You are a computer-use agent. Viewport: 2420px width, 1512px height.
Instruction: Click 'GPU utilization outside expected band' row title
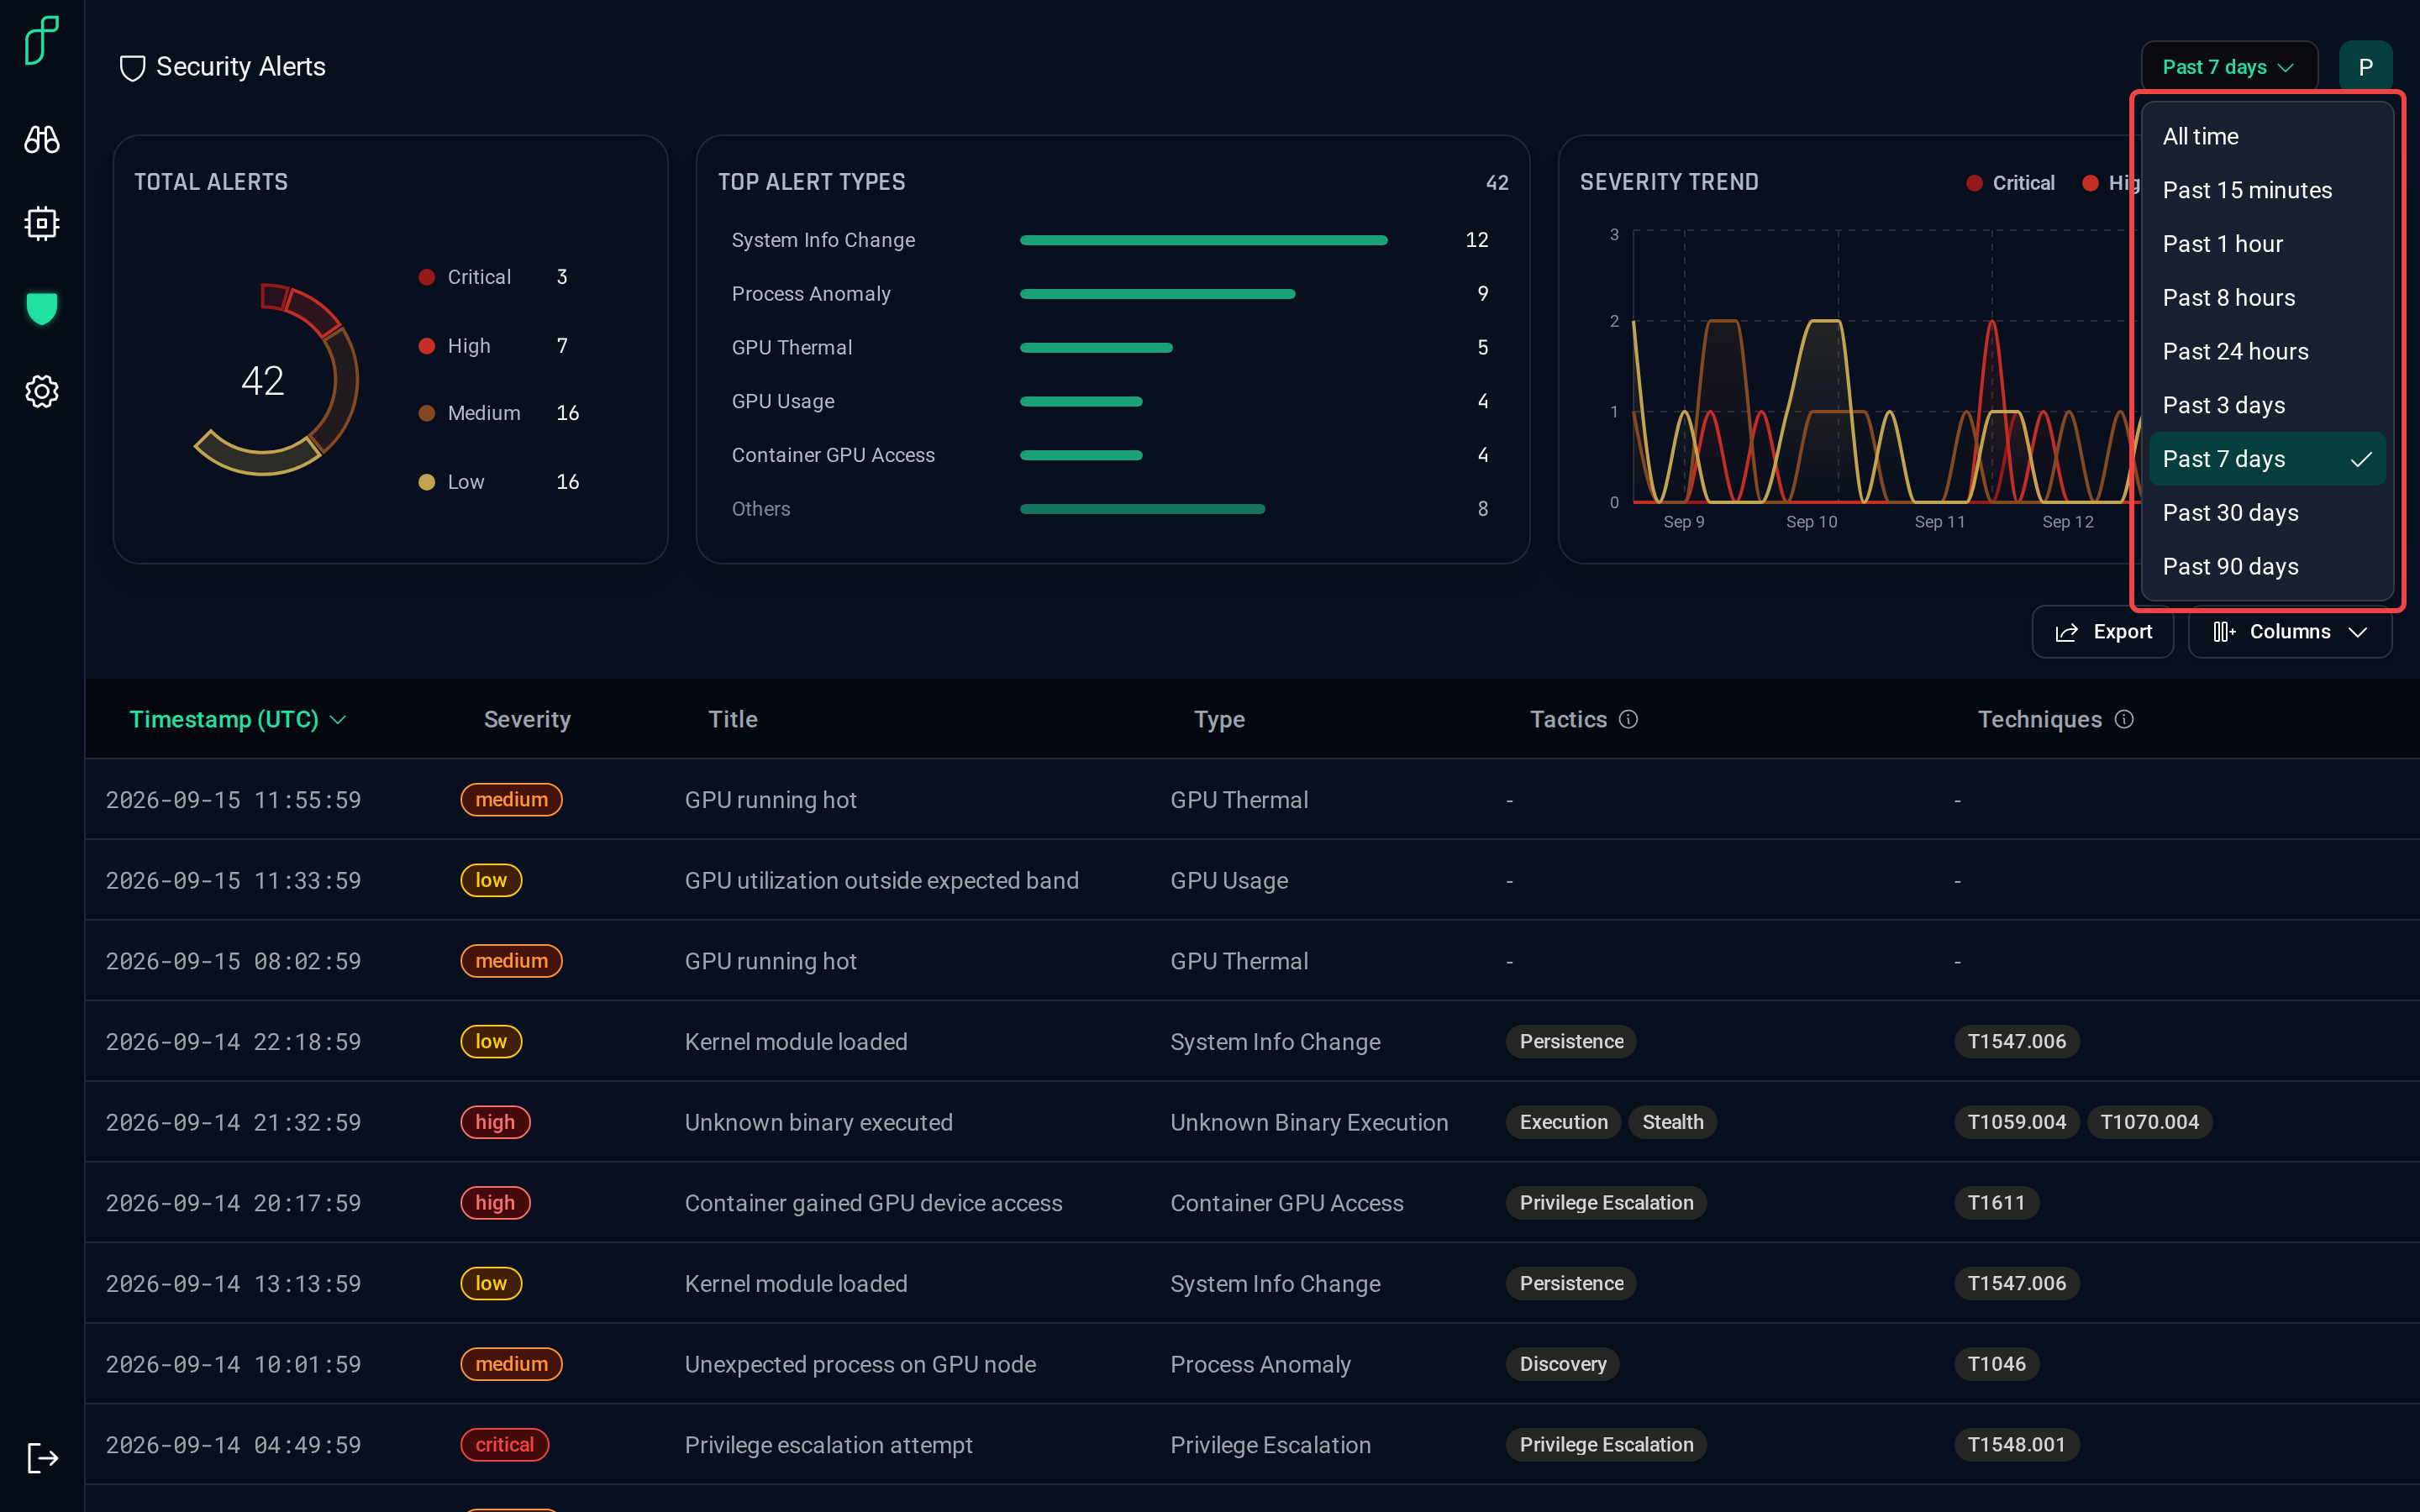(881, 880)
